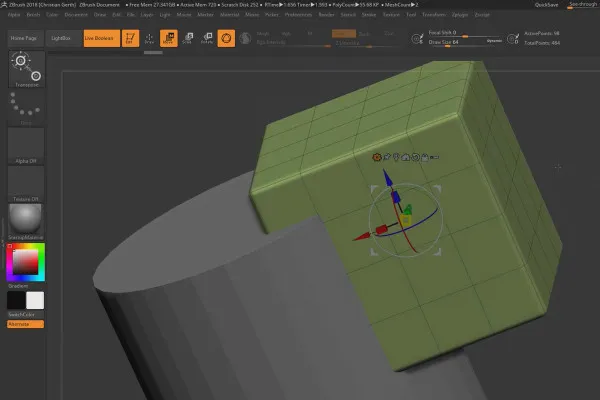600x400 pixels.
Task: Select the Draw mode icon
Action: [x=149, y=38]
